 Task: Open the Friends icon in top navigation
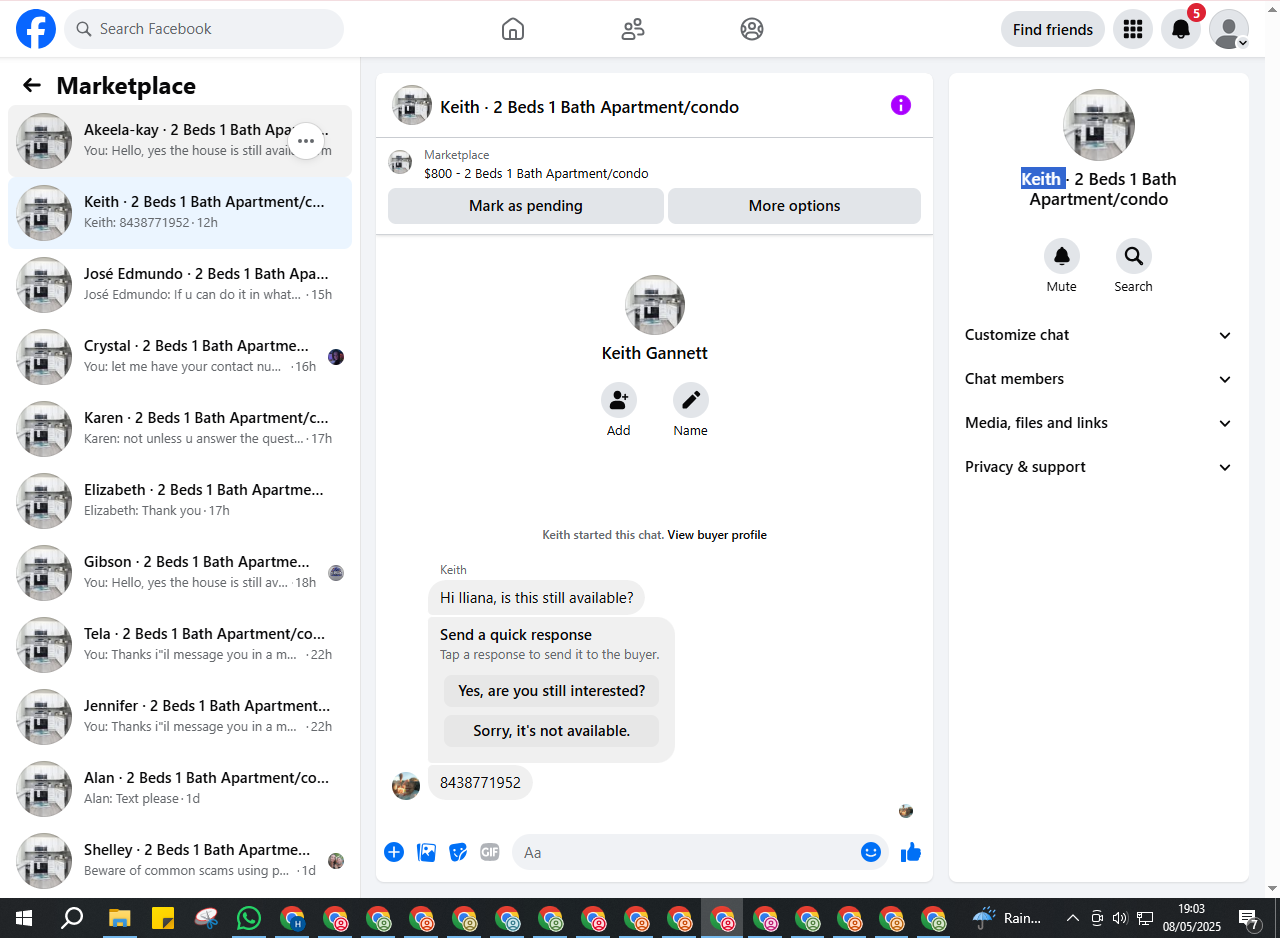pyautogui.click(x=633, y=29)
